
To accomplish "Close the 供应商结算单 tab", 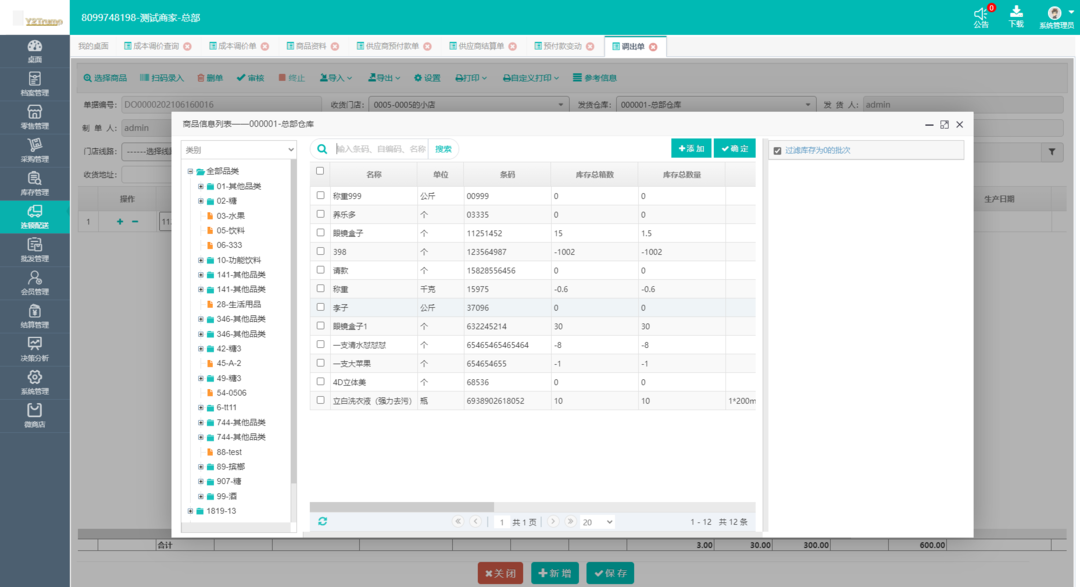I will (512, 47).
